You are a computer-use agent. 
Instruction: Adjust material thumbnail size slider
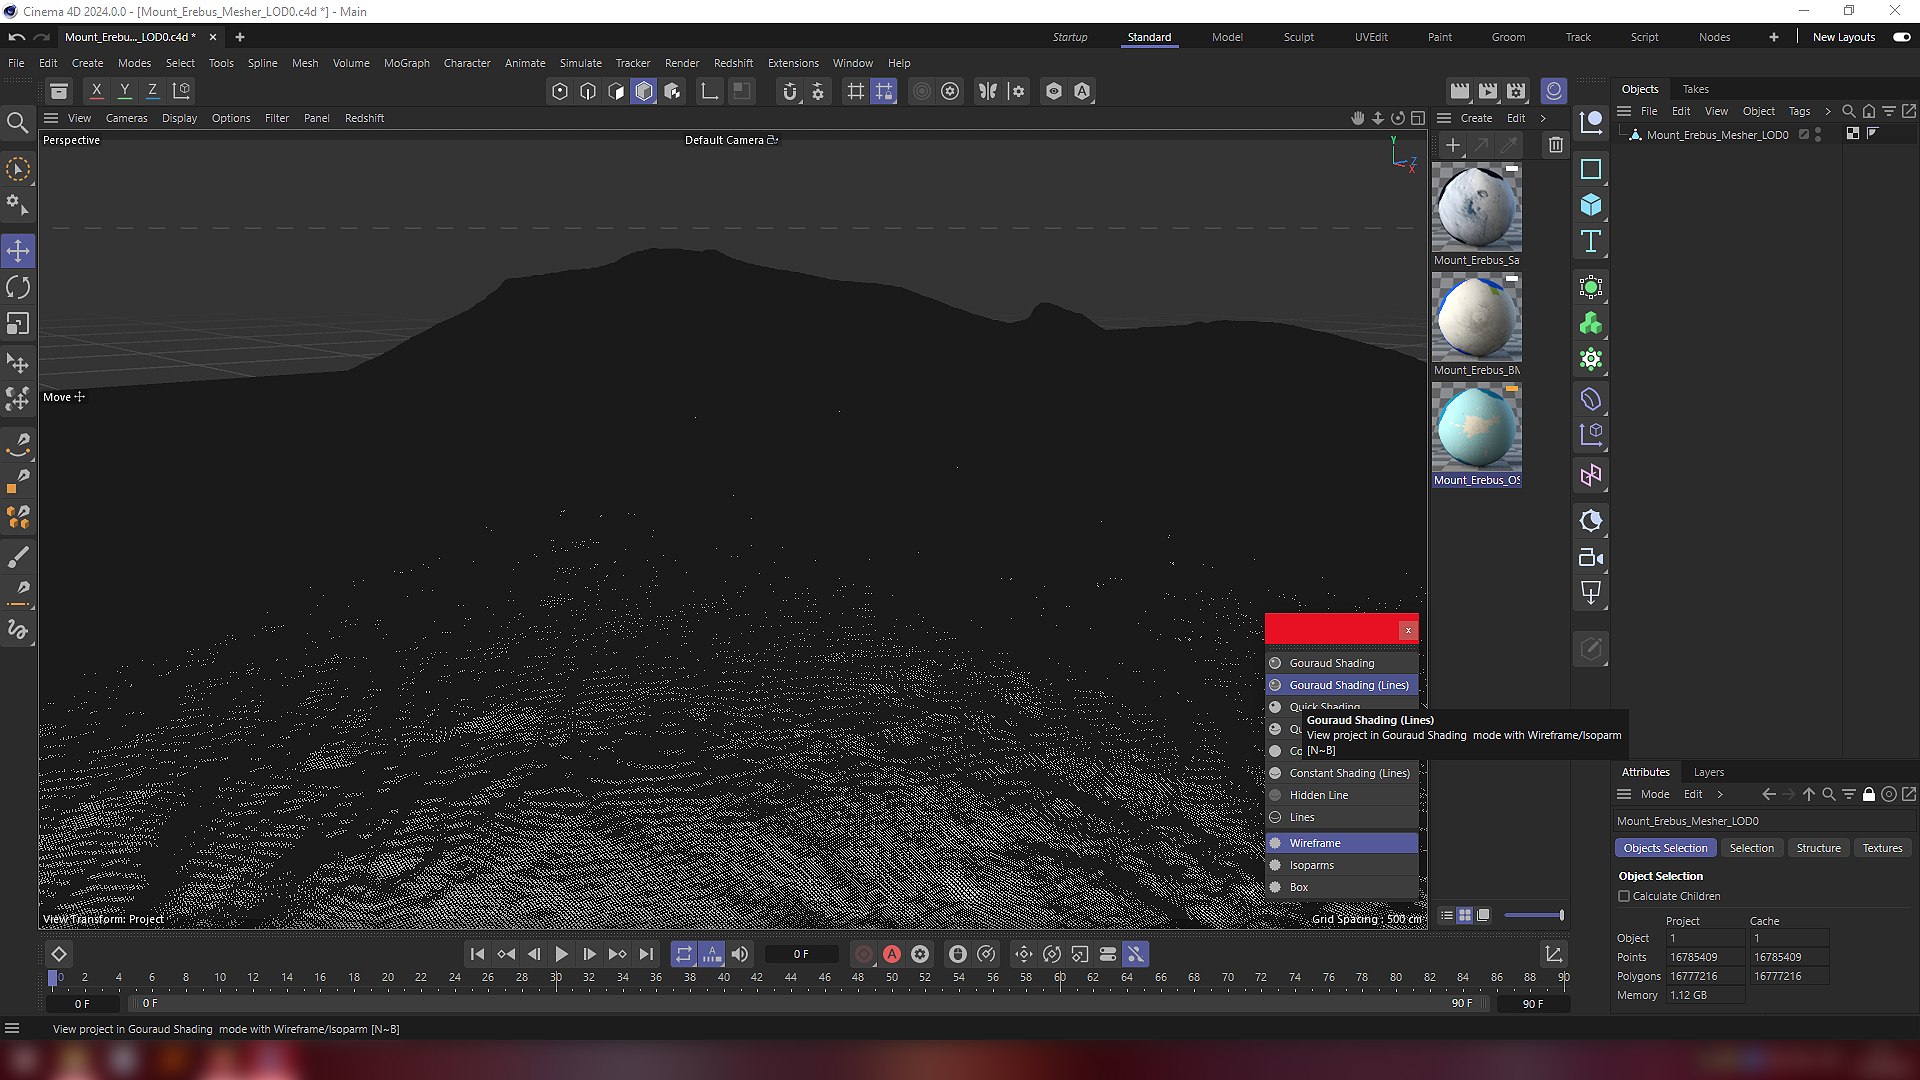click(1533, 915)
